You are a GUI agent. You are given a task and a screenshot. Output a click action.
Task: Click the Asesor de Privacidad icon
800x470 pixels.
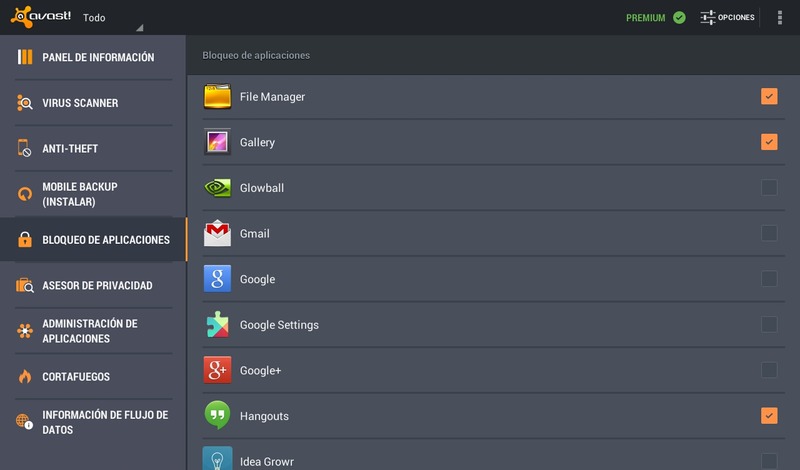24,285
